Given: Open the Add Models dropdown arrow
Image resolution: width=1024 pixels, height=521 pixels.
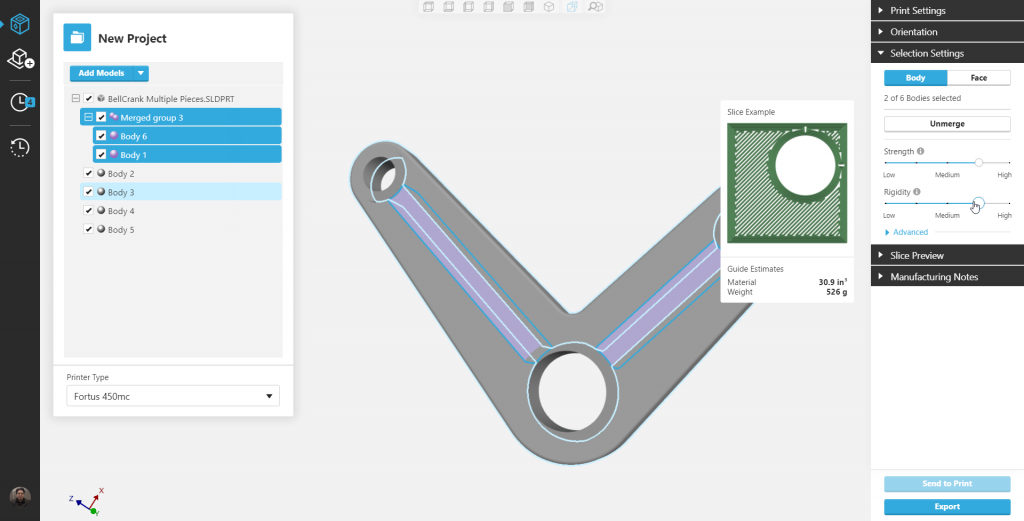Looking at the screenshot, I should [x=140, y=73].
